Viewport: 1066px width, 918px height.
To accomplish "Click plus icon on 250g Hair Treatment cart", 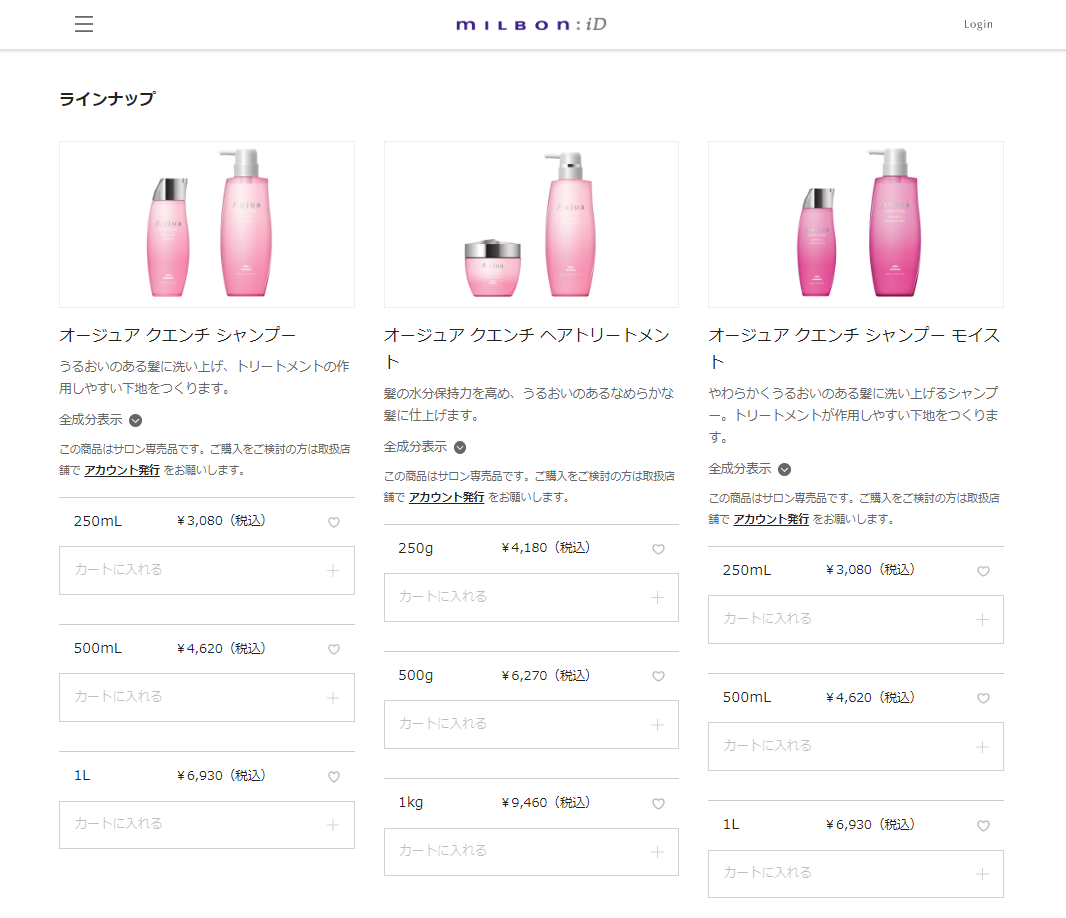I will pyautogui.click(x=657, y=598).
